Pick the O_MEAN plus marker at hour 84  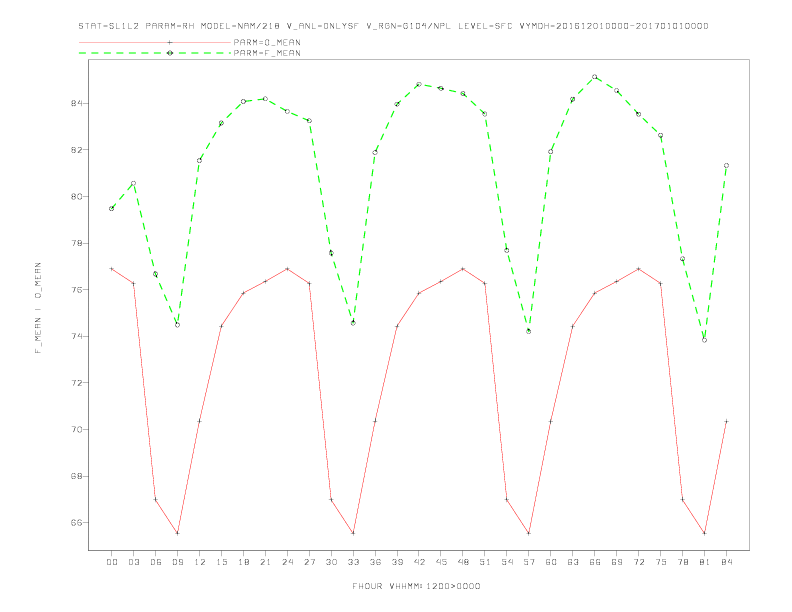pos(726,421)
